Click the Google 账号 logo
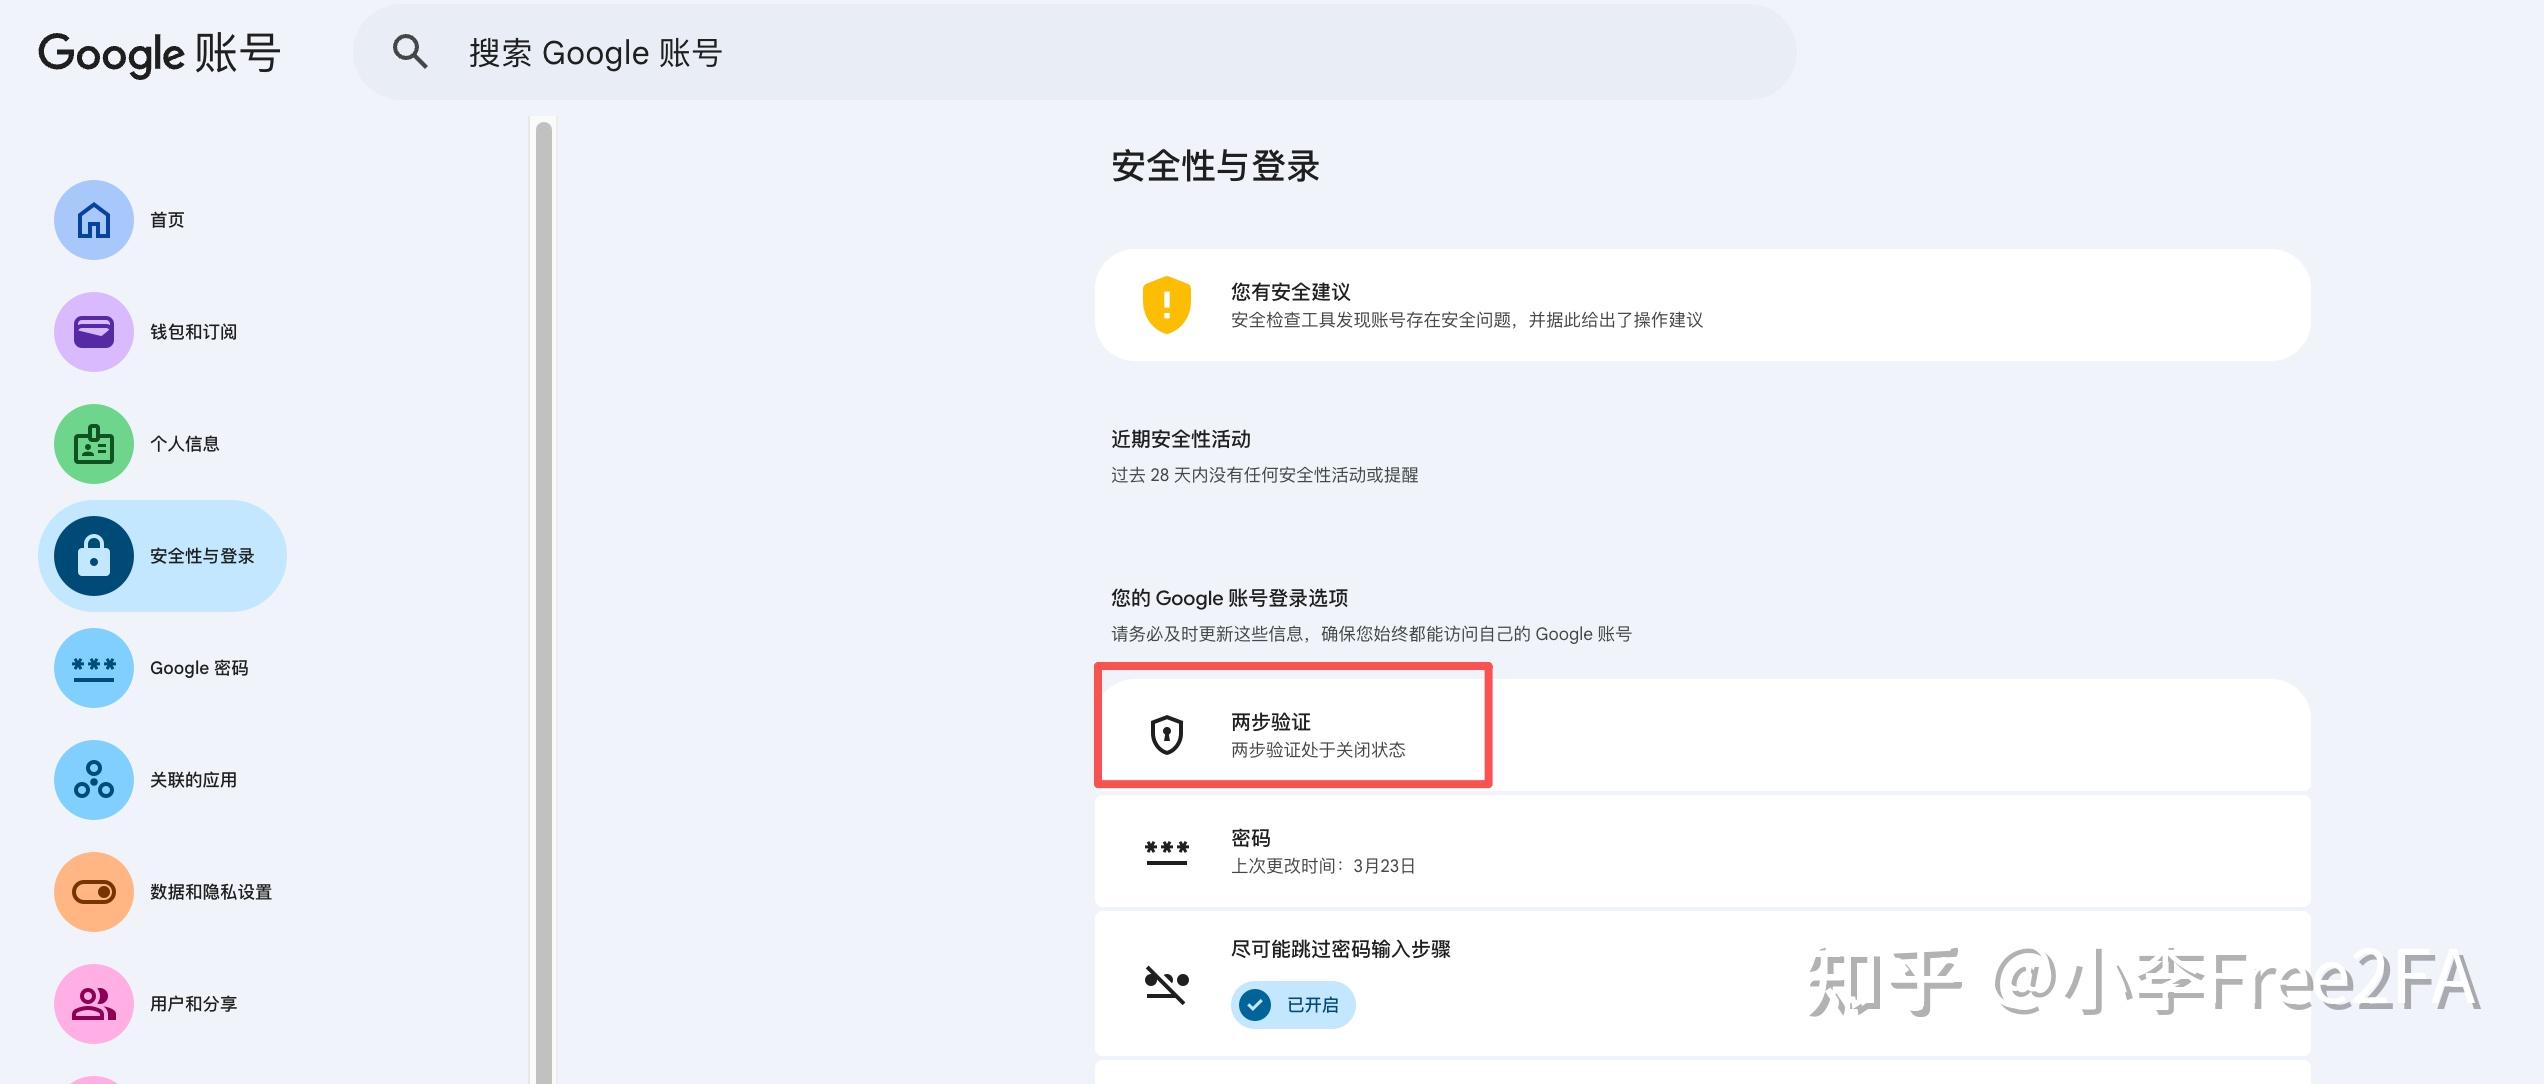The width and height of the screenshot is (2544, 1084). [x=159, y=53]
